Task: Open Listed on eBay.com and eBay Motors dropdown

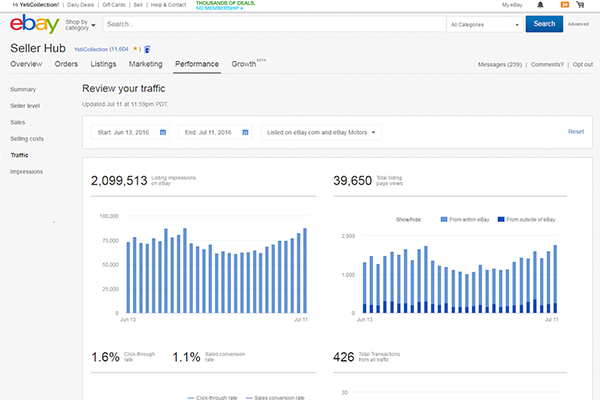Action: click(x=321, y=132)
